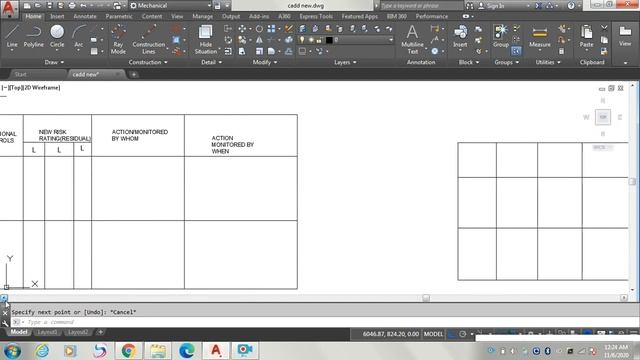Open the AutoCAD application menu

click(x=9, y=8)
